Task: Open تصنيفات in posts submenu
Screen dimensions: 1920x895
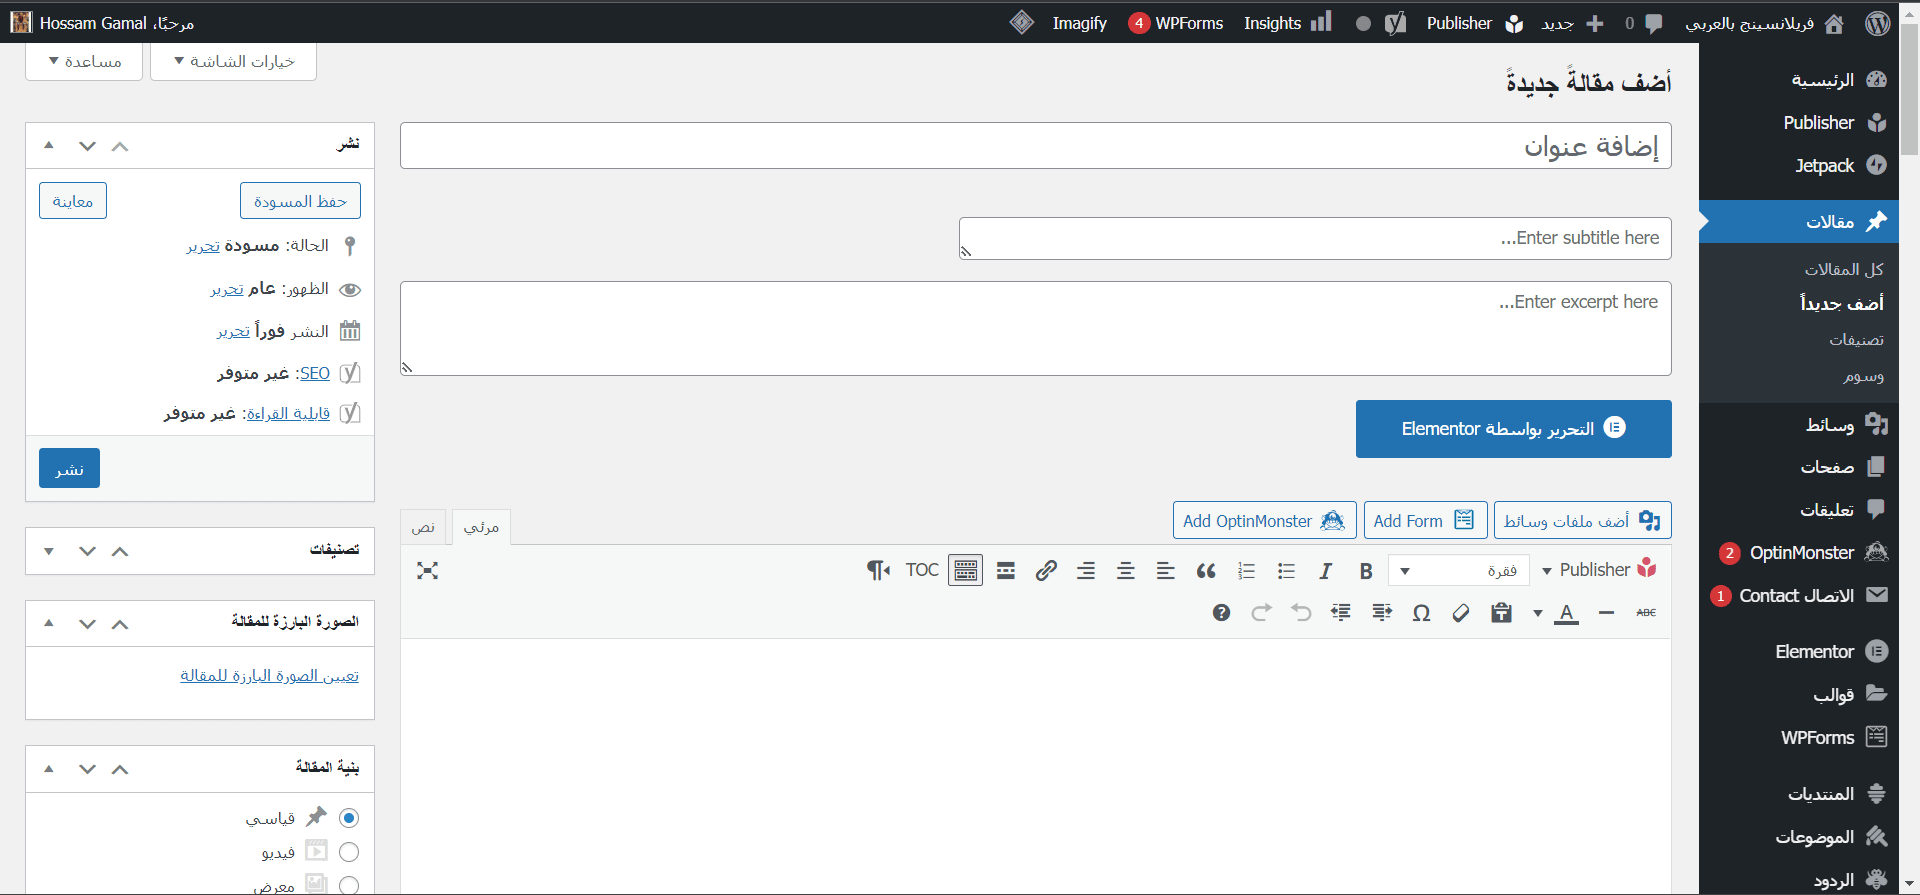Action: tap(1857, 340)
